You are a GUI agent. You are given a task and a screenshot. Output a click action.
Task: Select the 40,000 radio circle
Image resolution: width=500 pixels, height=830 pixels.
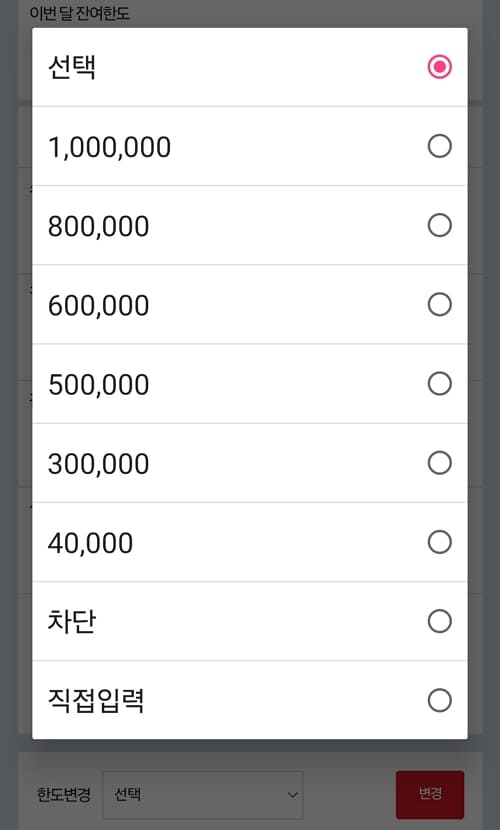coord(439,543)
